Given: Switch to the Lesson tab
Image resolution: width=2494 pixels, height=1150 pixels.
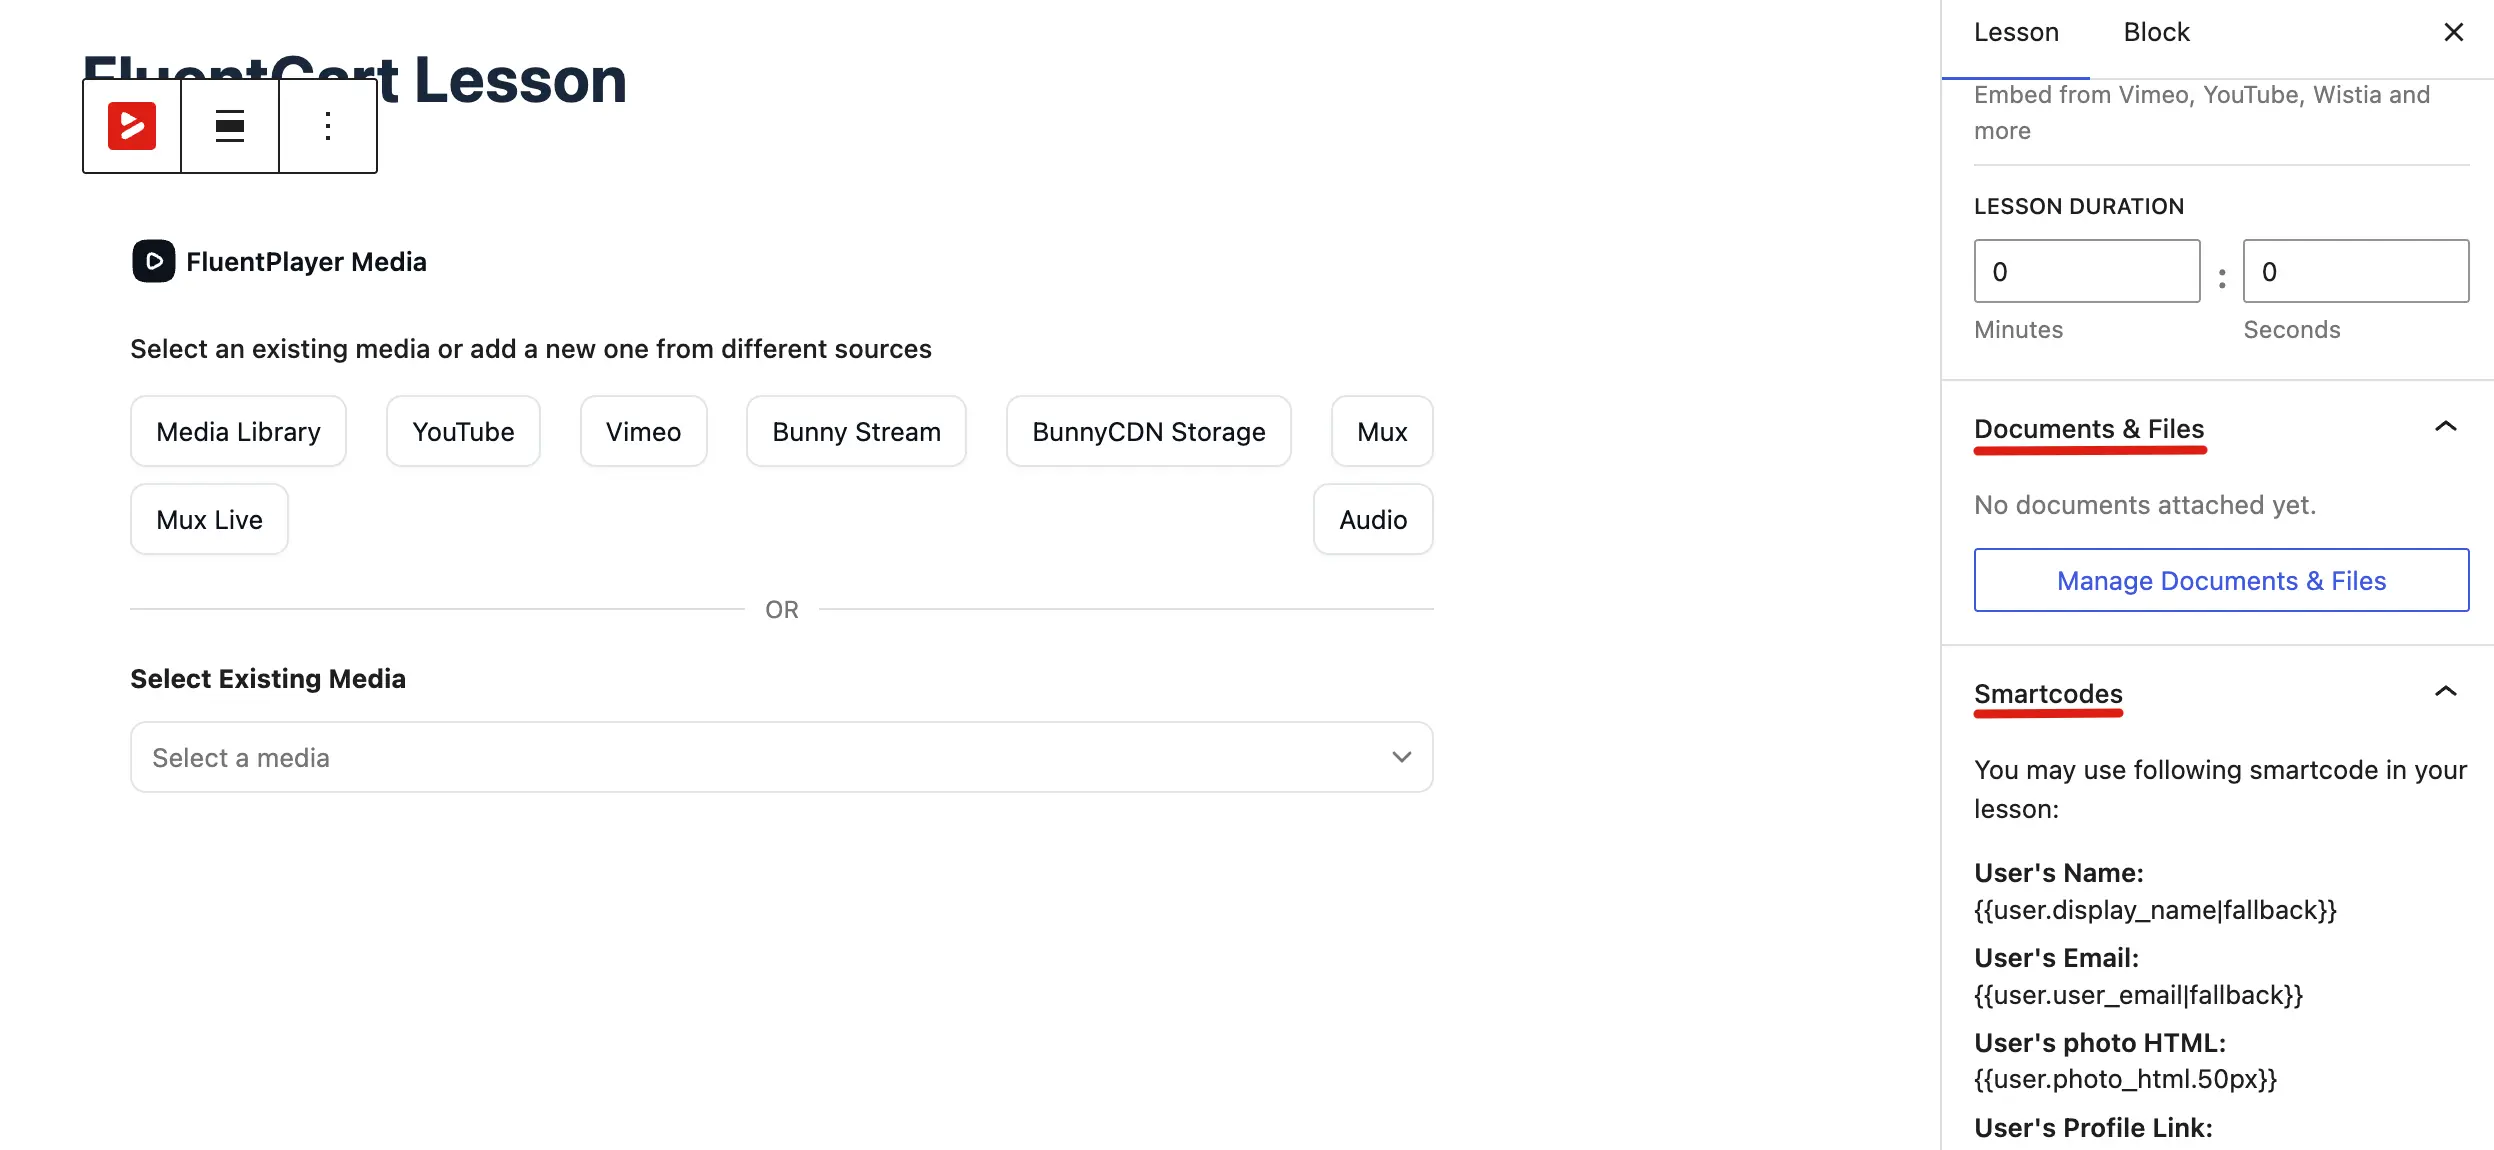Looking at the screenshot, I should [2016, 33].
